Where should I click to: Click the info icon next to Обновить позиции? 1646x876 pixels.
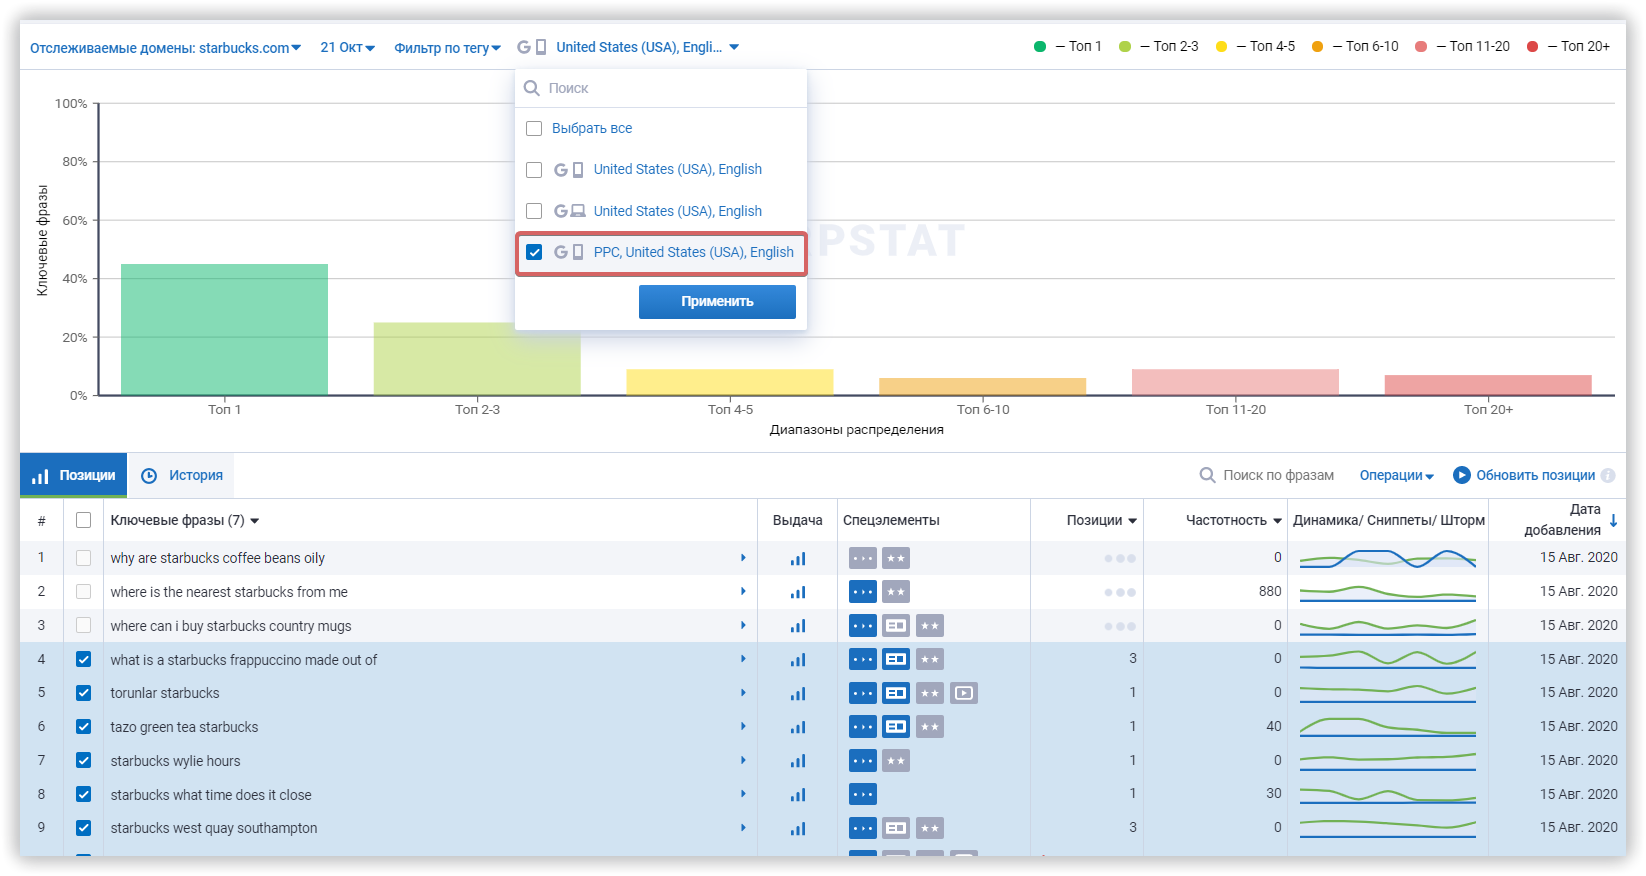(1608, 476)
